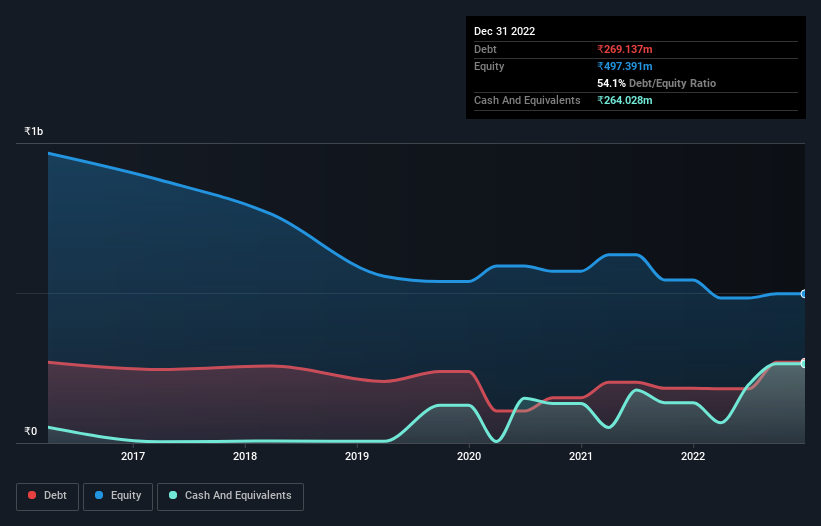The width and height of the screenshot is (821, 526).
Task: Click the ₹1b y-axis label
Action: click(34, 131)
